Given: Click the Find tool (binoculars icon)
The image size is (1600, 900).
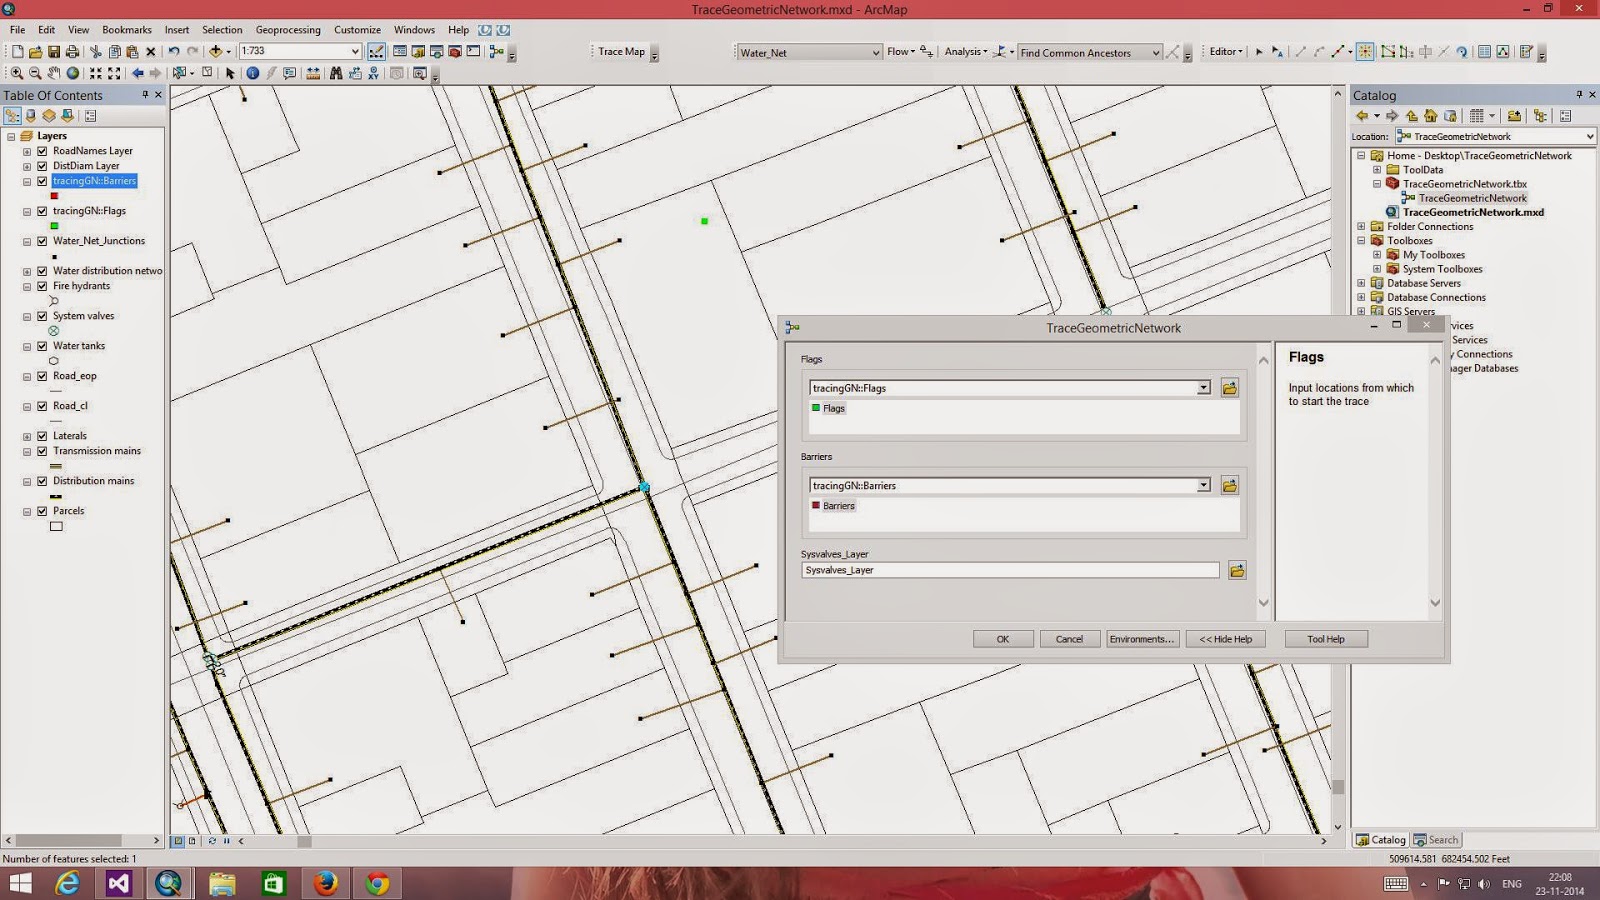Looking at the screenshot, I should [335, 73].
